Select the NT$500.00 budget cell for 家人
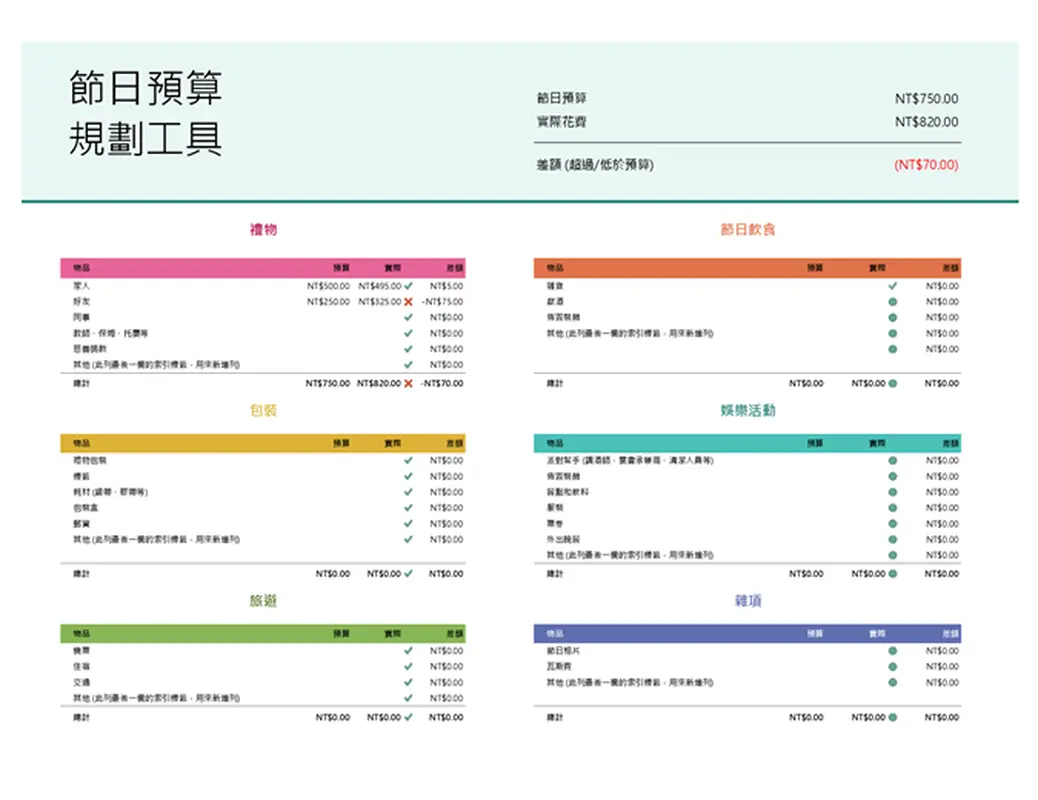This screenshot has height=800, width=1038. 328,286
